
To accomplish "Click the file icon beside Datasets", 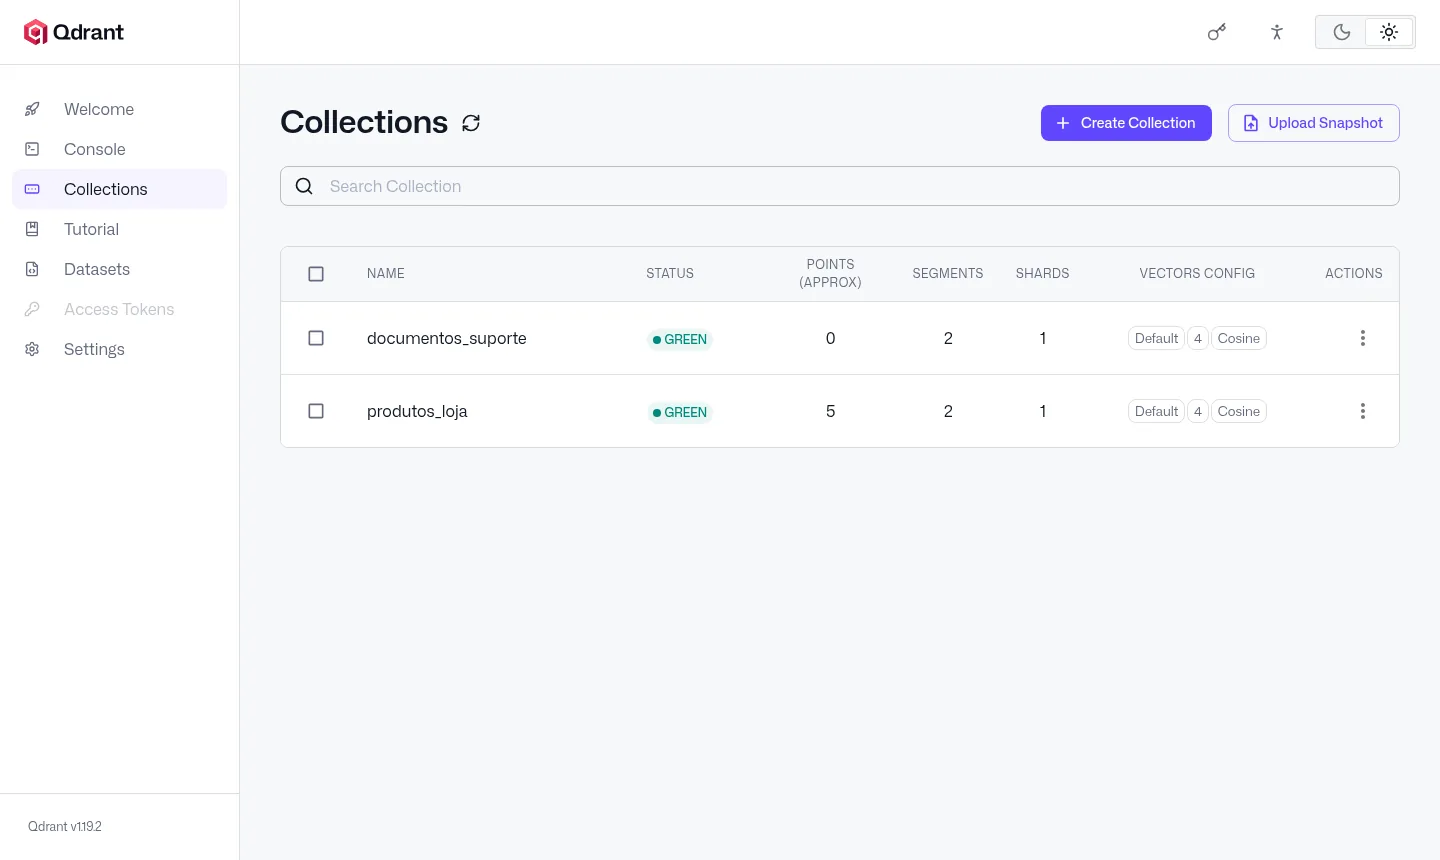I will click(32, 269).
